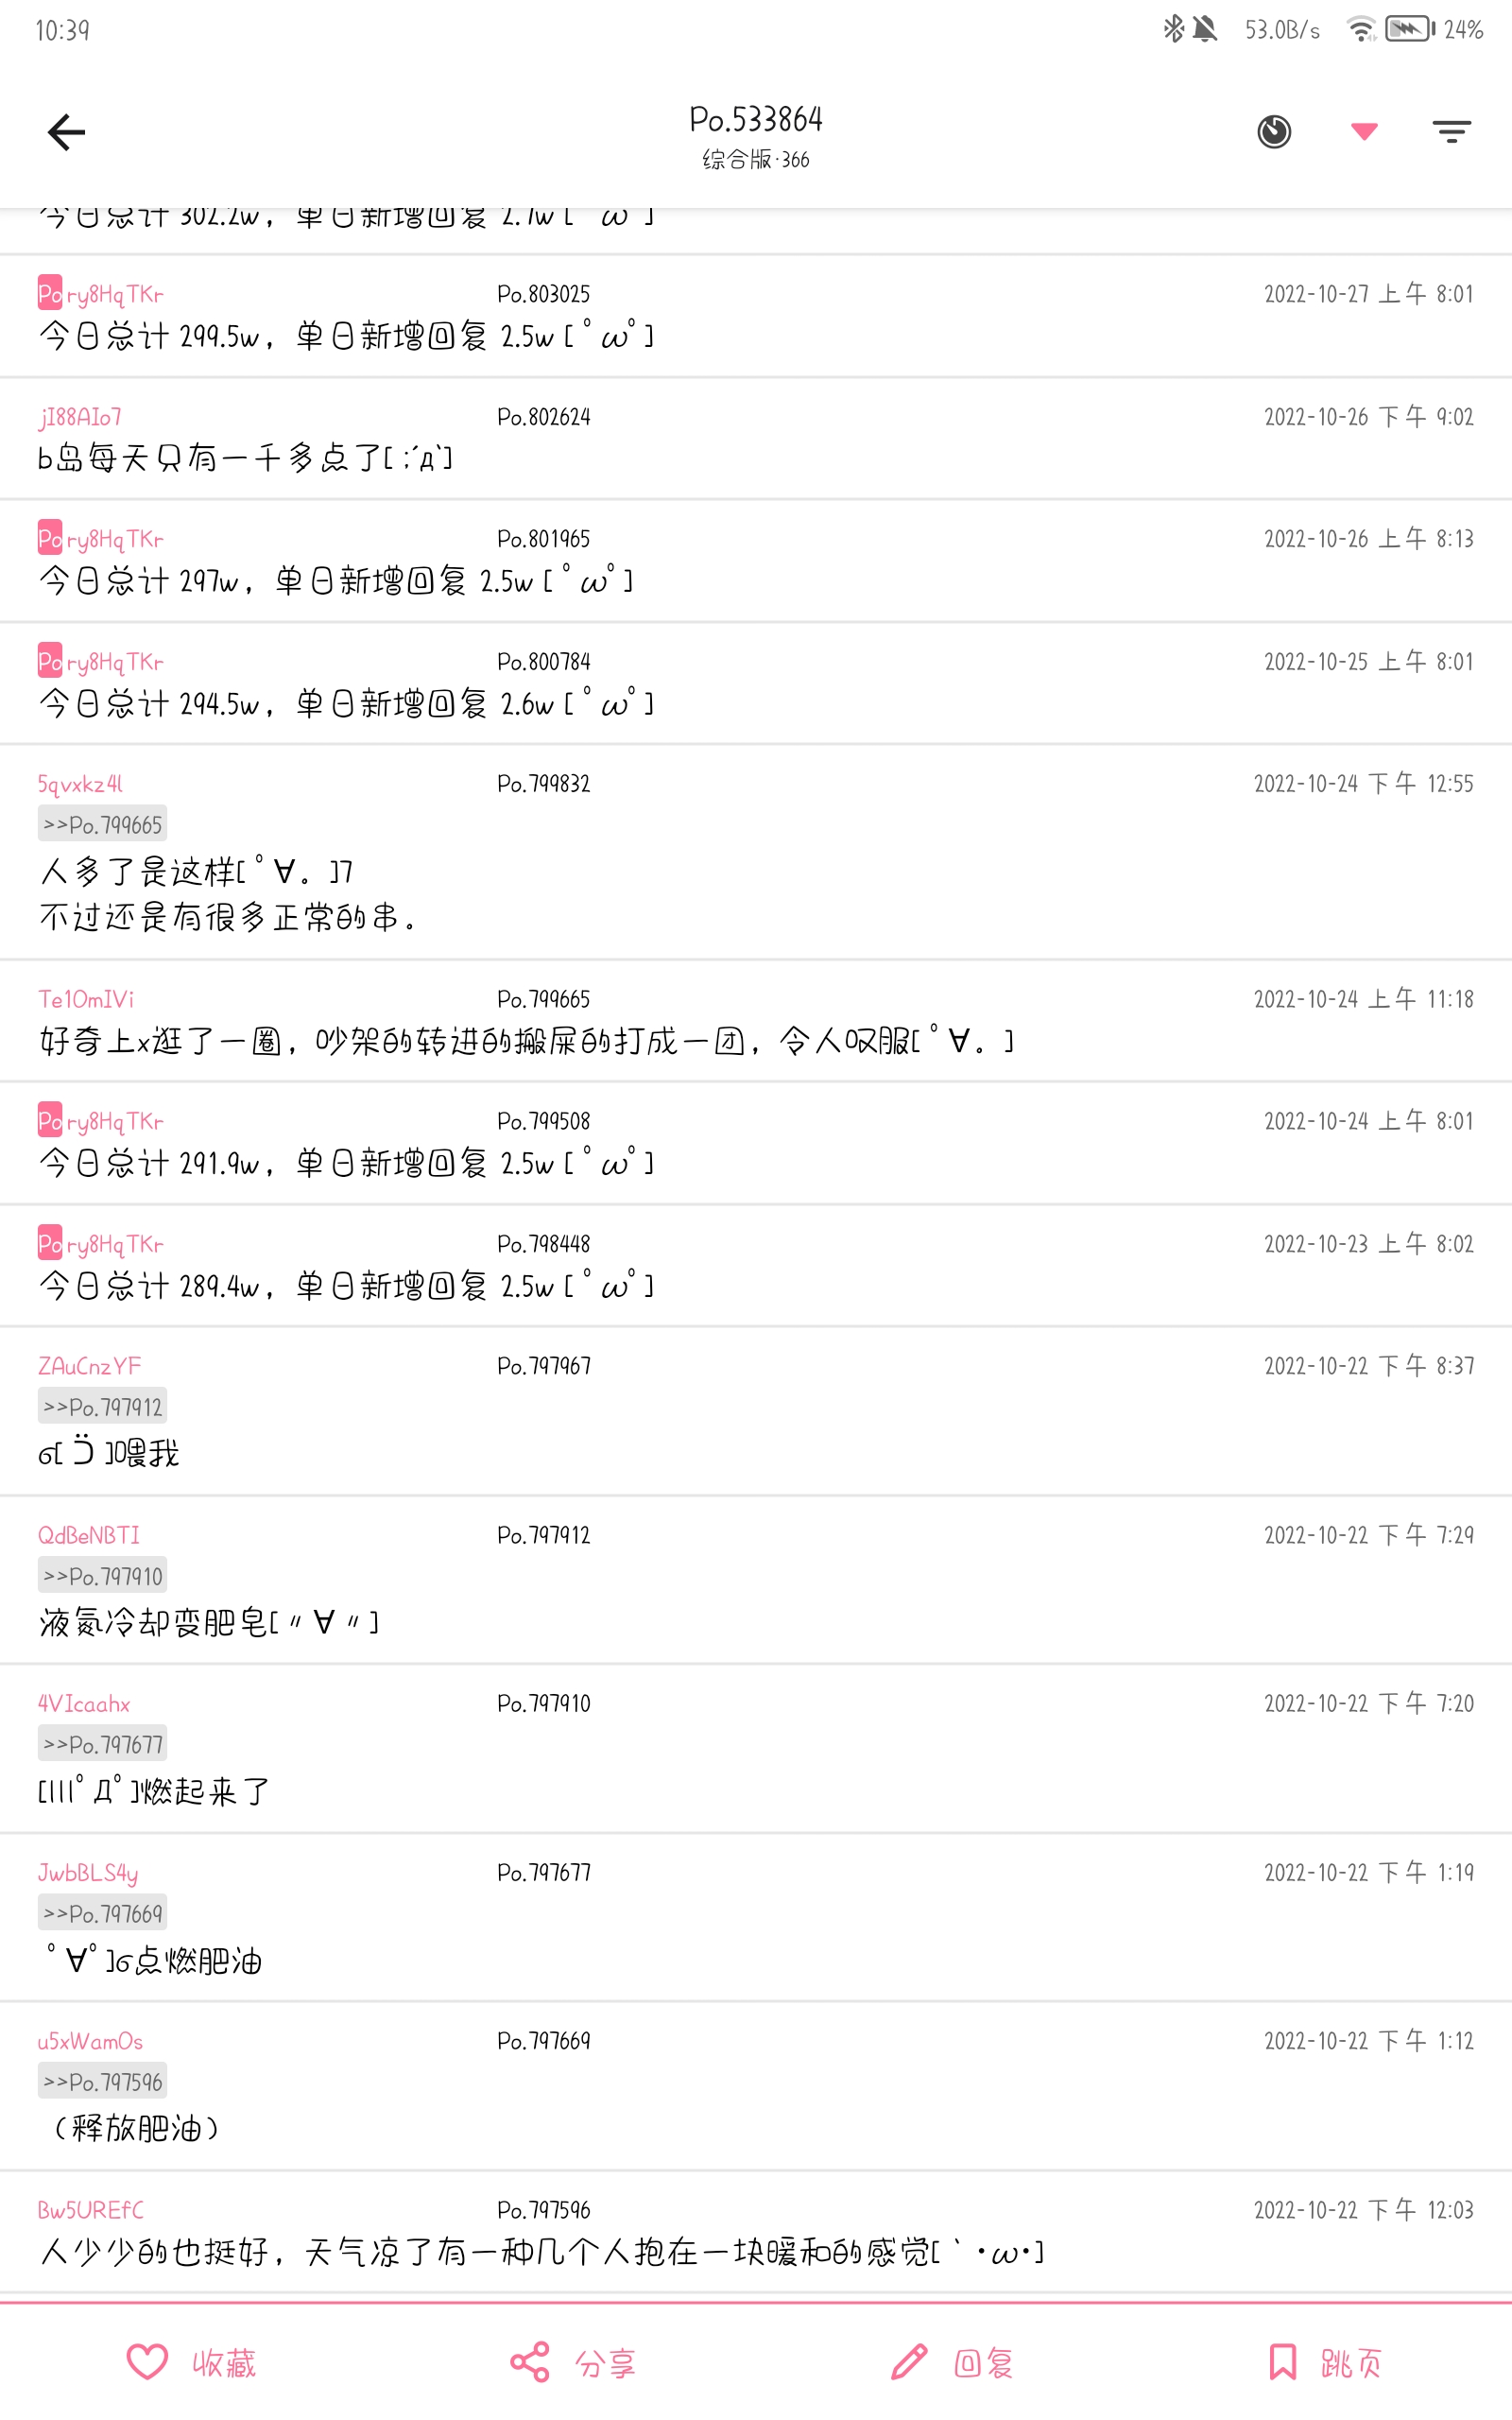
Task: Expand the pink dropdown triangle
Action: tap(1364, 130)
